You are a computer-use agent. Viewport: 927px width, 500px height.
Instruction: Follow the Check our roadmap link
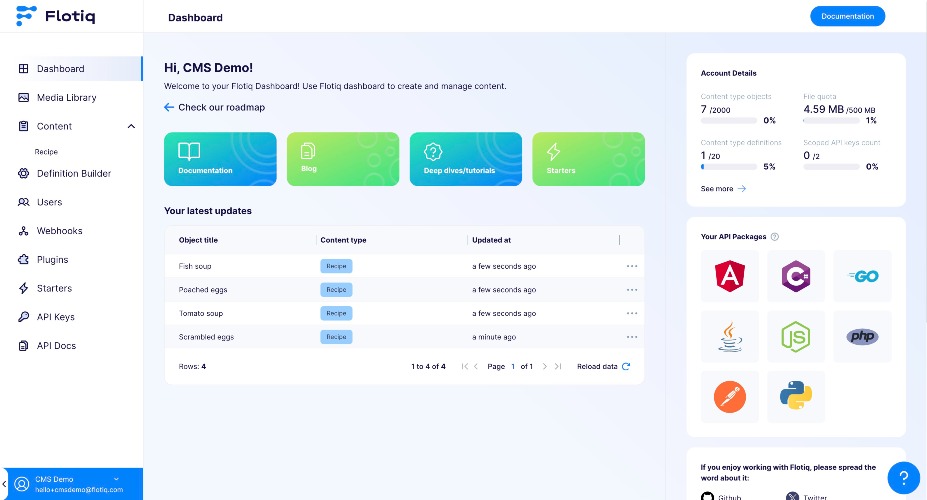(x=215, y=107)
